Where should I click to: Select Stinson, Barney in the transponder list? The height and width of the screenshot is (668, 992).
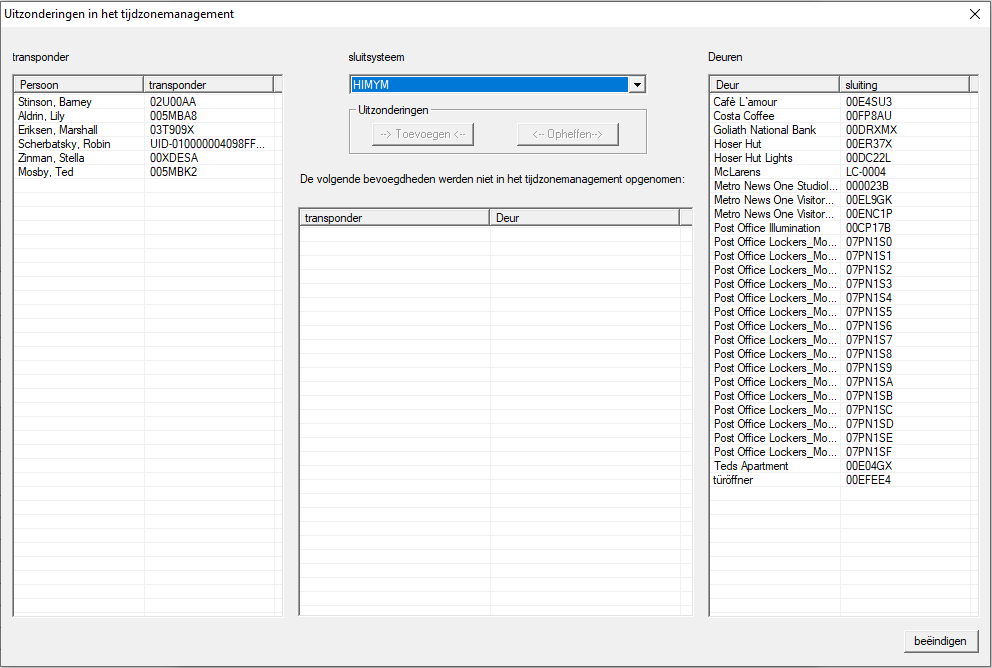click(55, 102)
